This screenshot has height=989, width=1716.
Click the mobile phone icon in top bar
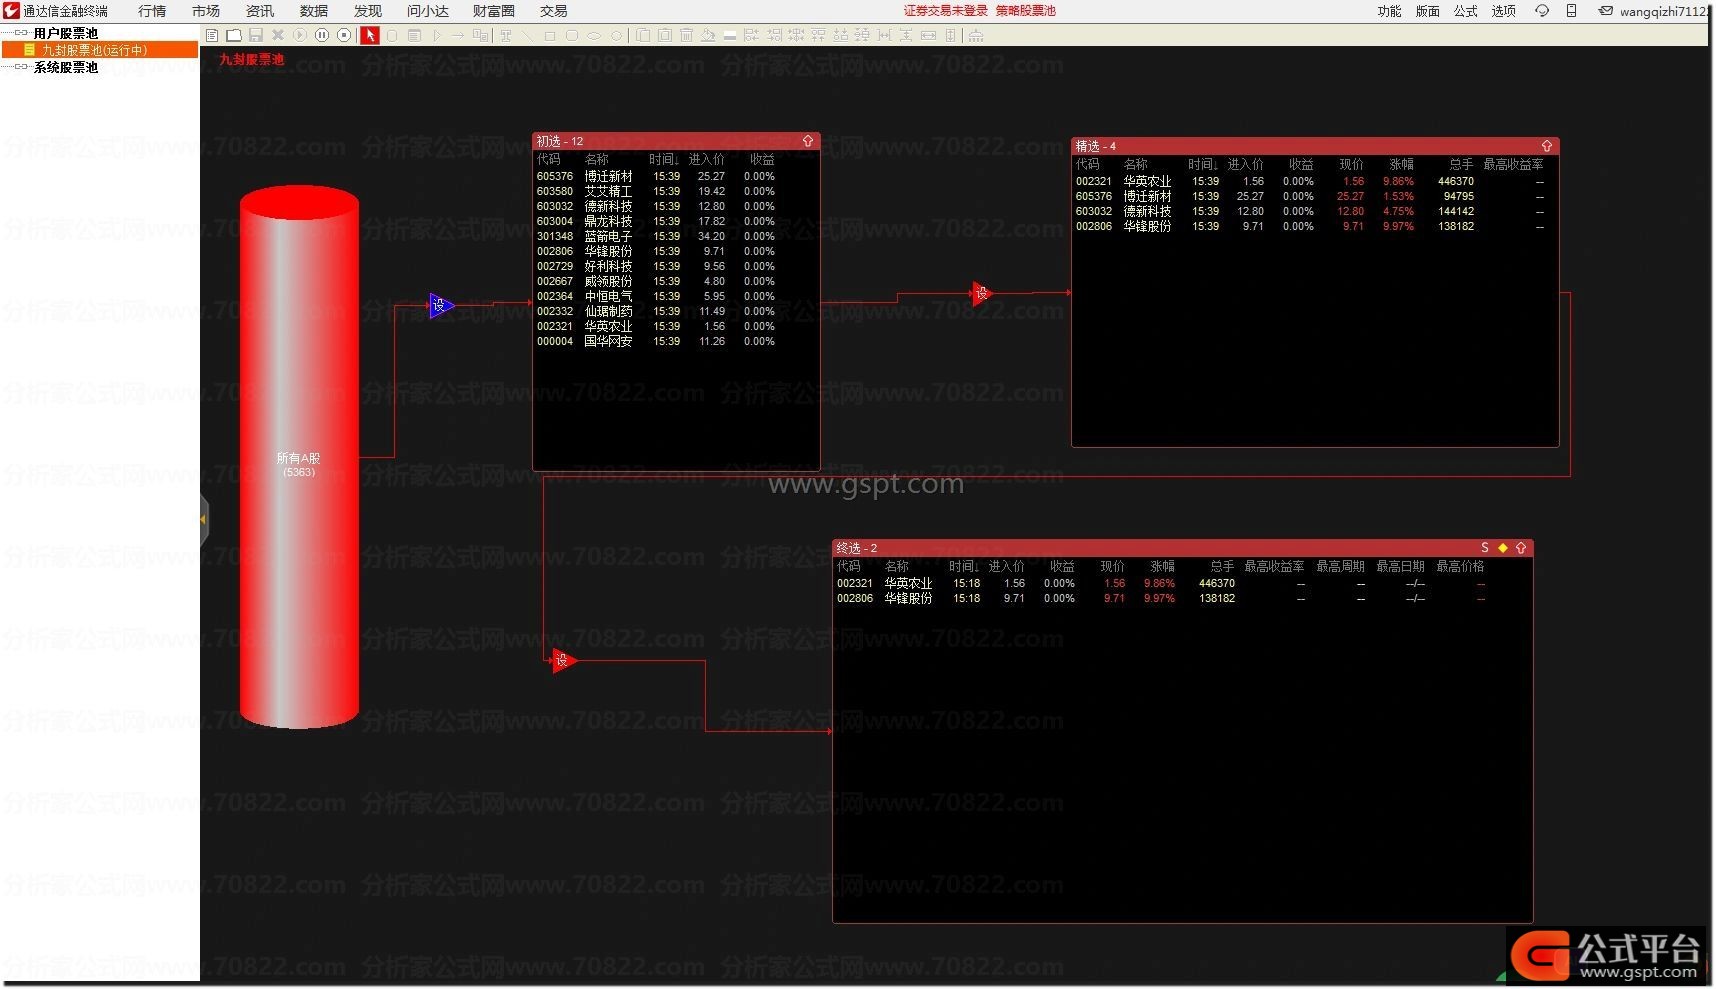[1571, 11]
